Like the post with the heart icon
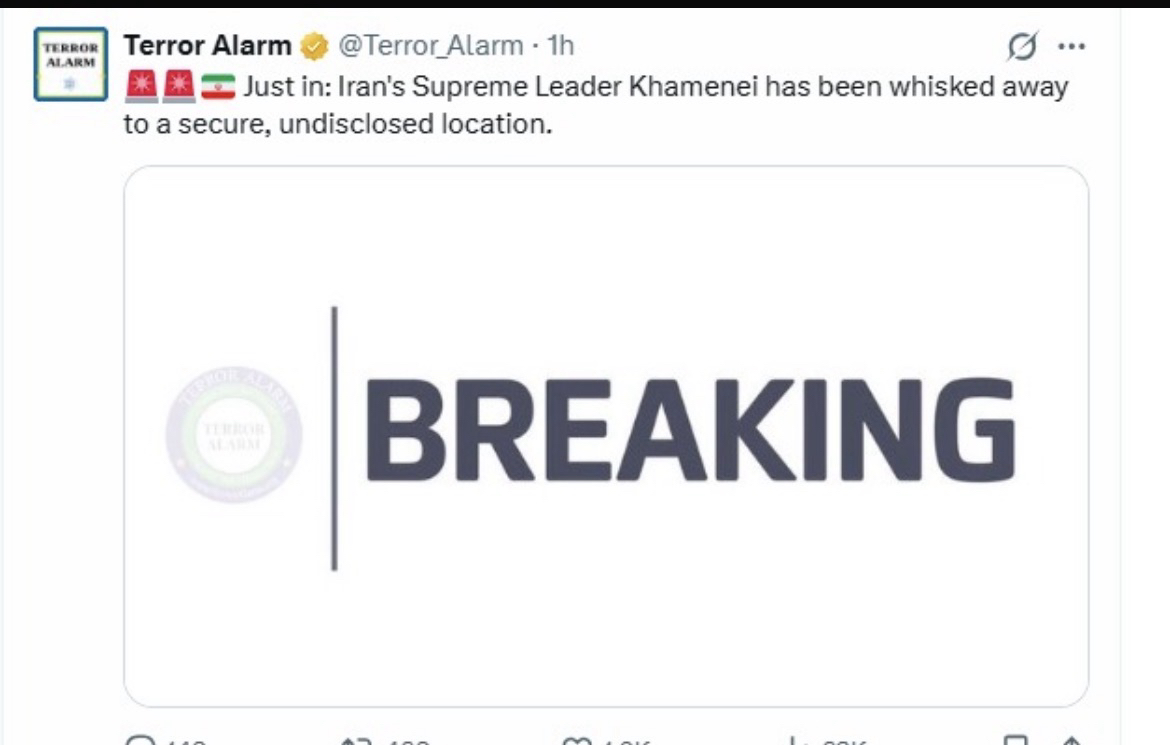The image size is (1170, 745). coord(577,741)
